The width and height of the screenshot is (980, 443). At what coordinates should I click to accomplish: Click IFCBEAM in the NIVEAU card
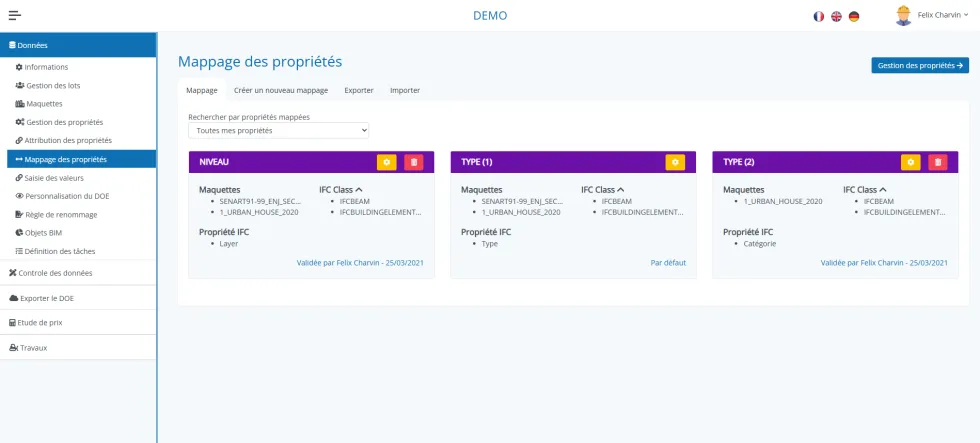click(x=354, y=201)
